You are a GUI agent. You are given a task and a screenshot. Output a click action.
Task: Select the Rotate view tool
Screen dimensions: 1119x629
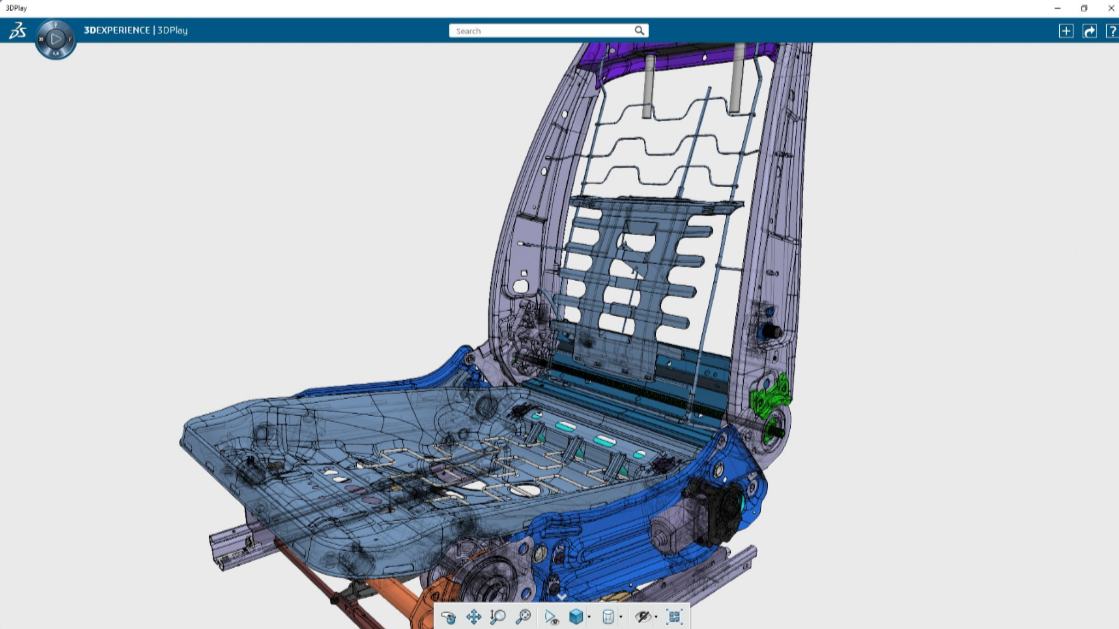click(449, 617)
